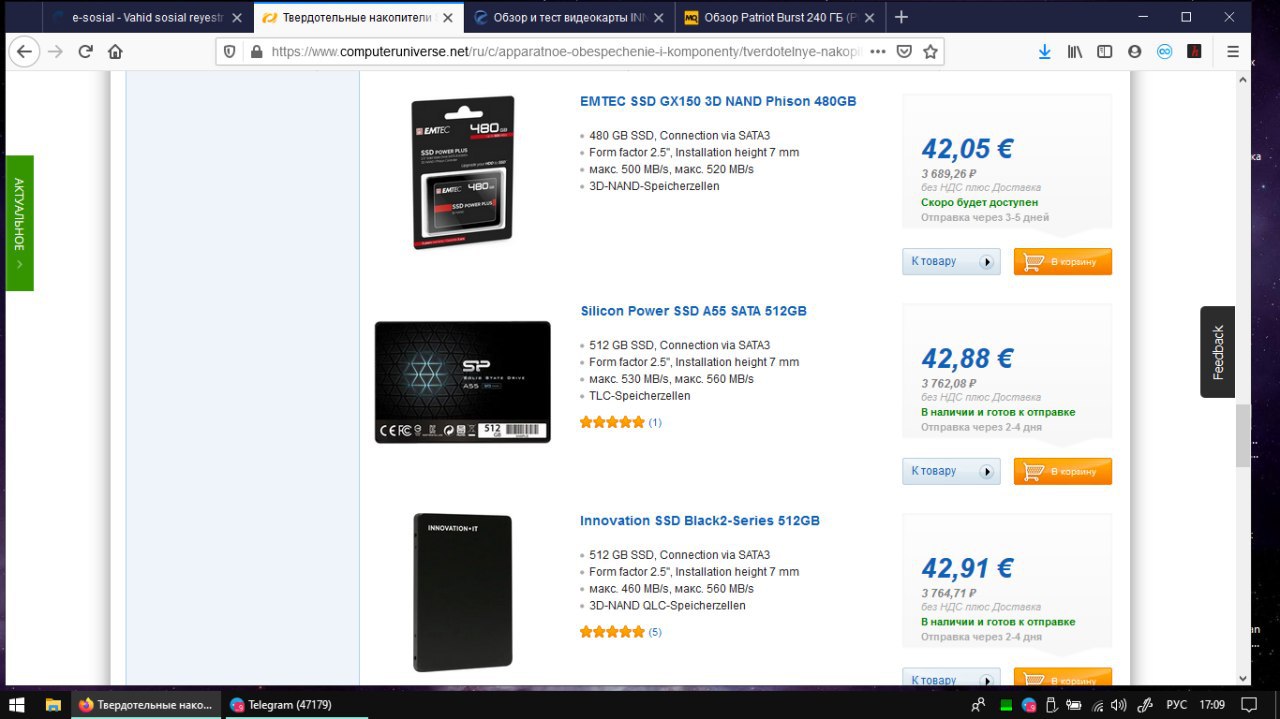Open a new browser tab
This screenshot has width=1280, height=719.
(x=901, y=17)
